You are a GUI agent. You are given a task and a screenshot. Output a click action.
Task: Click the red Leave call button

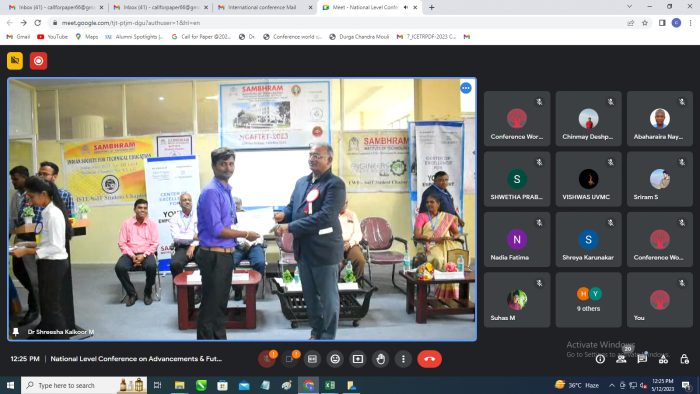(x=429, y=359)
